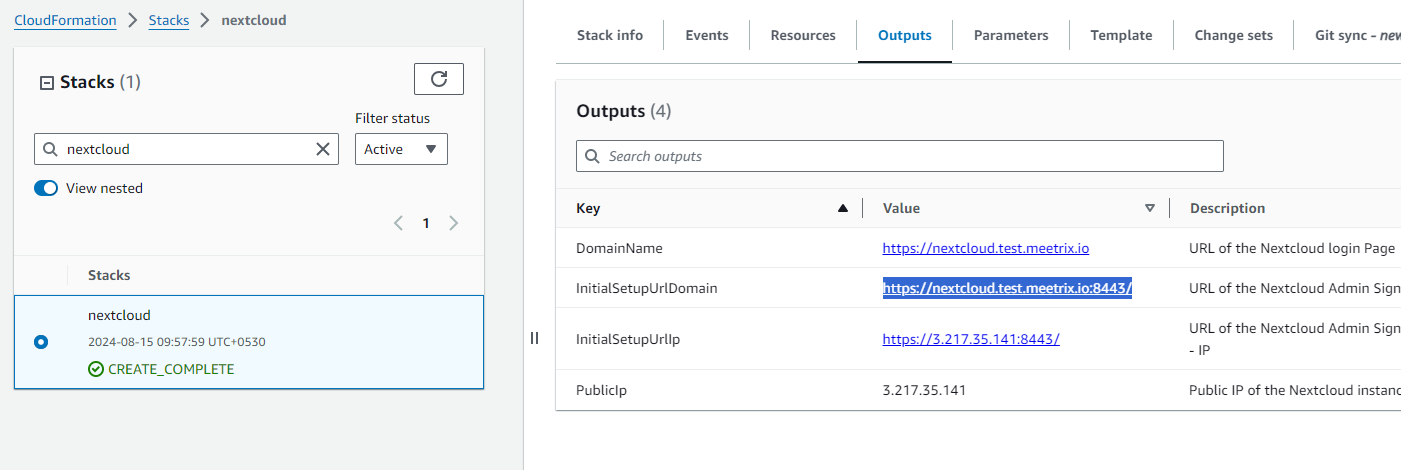Click the InitialSetupUrlDomain key cell
Image resolution: width=1401 pixels, height=470 pixels.
coord(647,288)
